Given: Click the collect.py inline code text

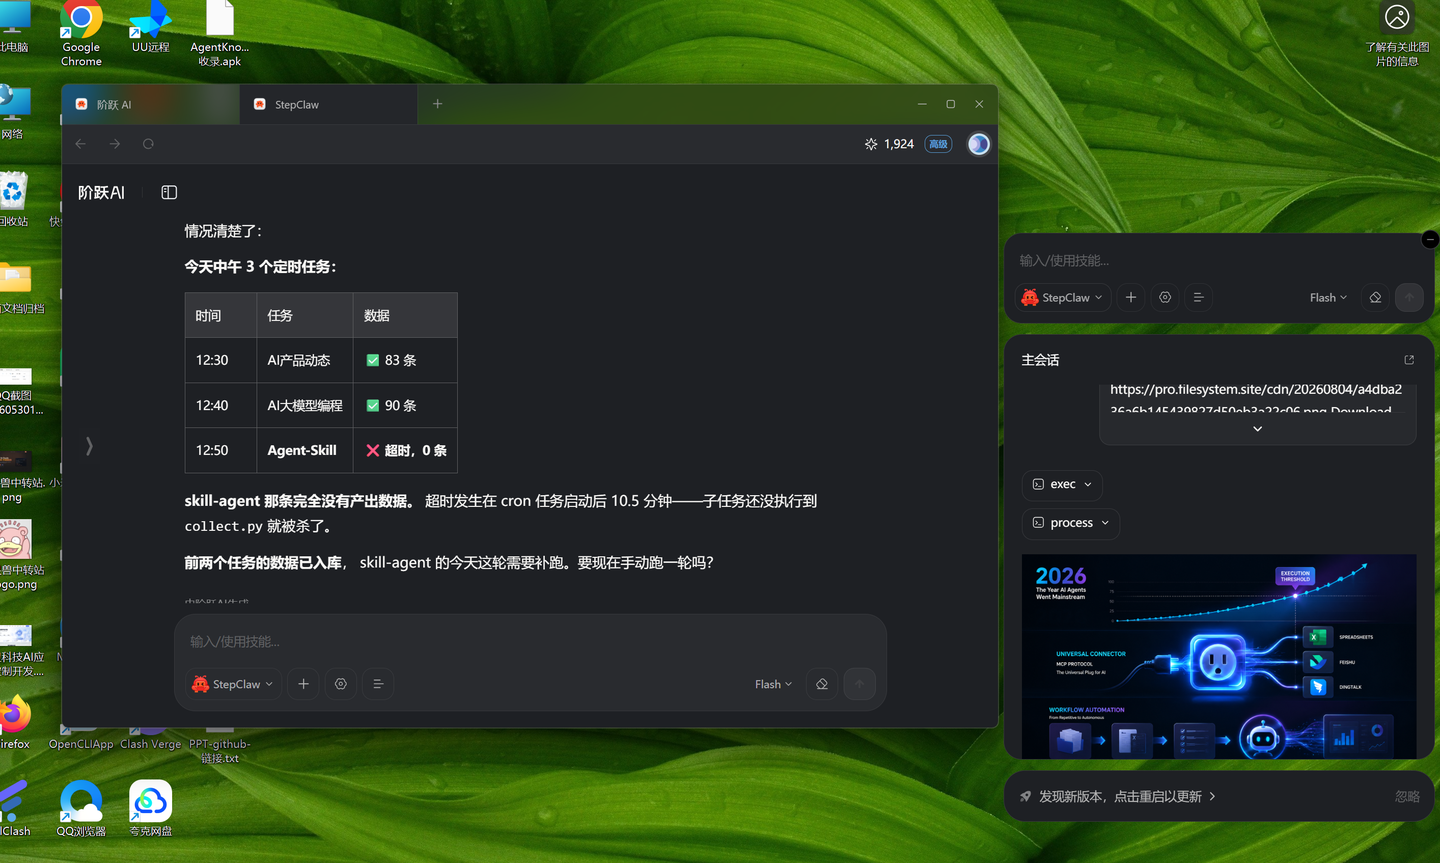Looking at the screenshot, I should pyautogui.click(x=223, y=526).
